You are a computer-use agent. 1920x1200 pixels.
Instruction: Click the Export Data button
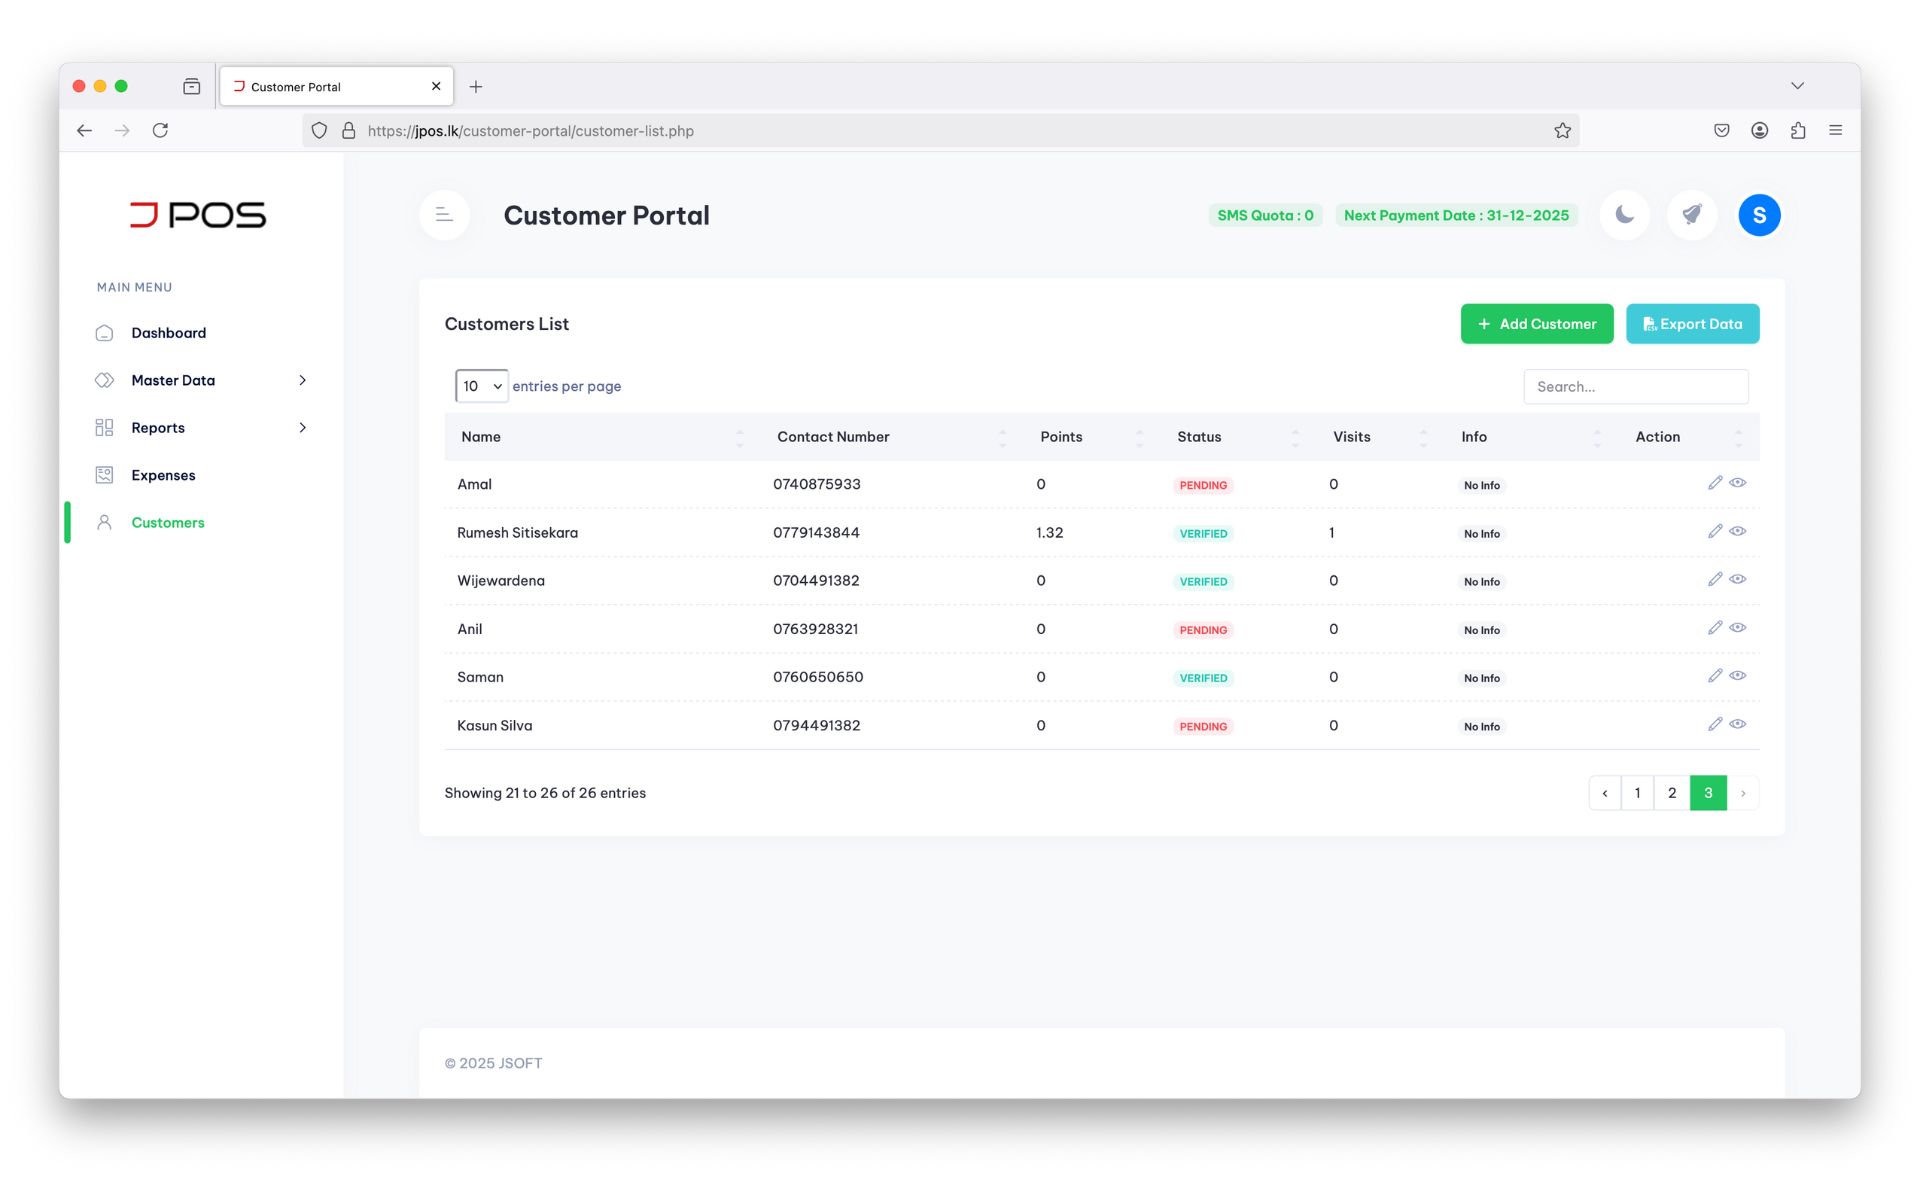pos(1693,324)
